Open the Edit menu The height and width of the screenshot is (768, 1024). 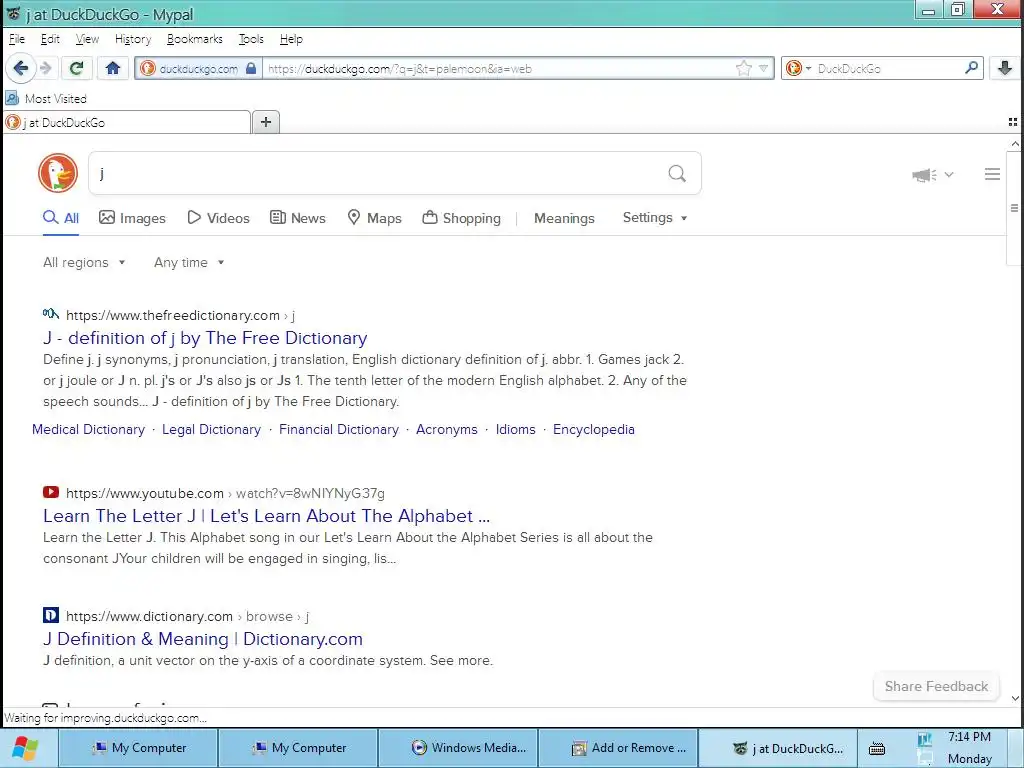click(x=50, y=39)
